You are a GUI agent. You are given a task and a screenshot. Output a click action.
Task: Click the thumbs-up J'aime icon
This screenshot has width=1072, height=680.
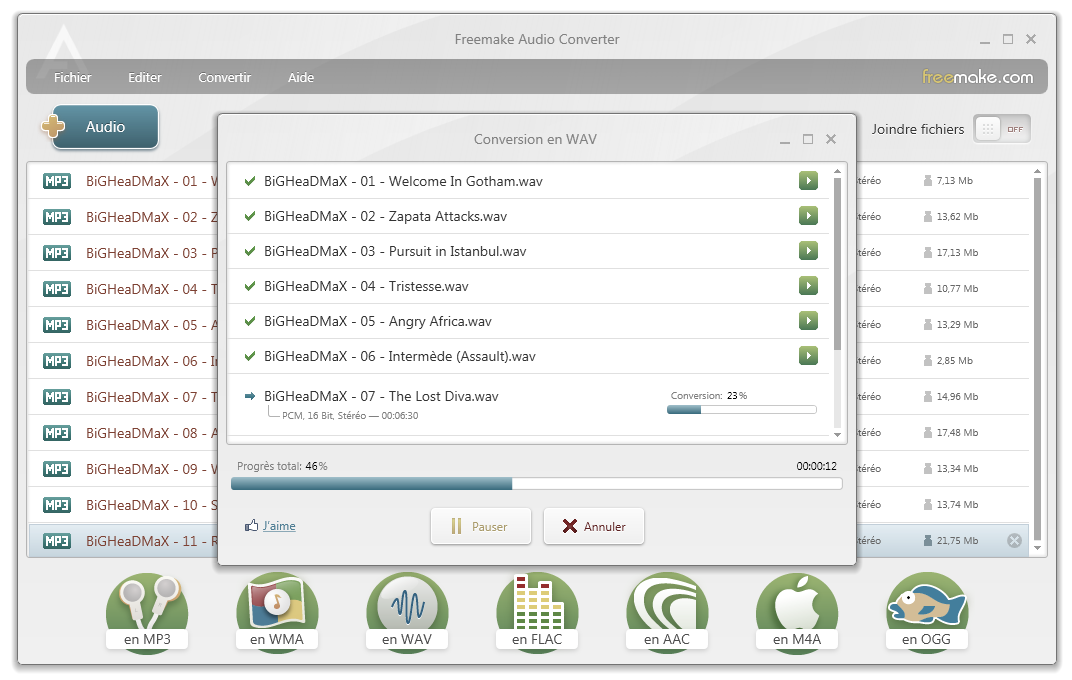(x=252, y=525)
